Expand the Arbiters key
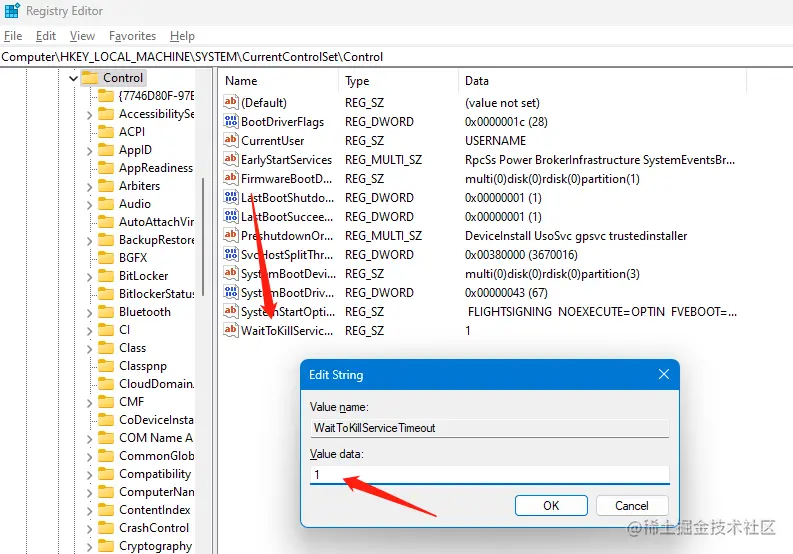This screenshot has height=554, width=793. 90,187
